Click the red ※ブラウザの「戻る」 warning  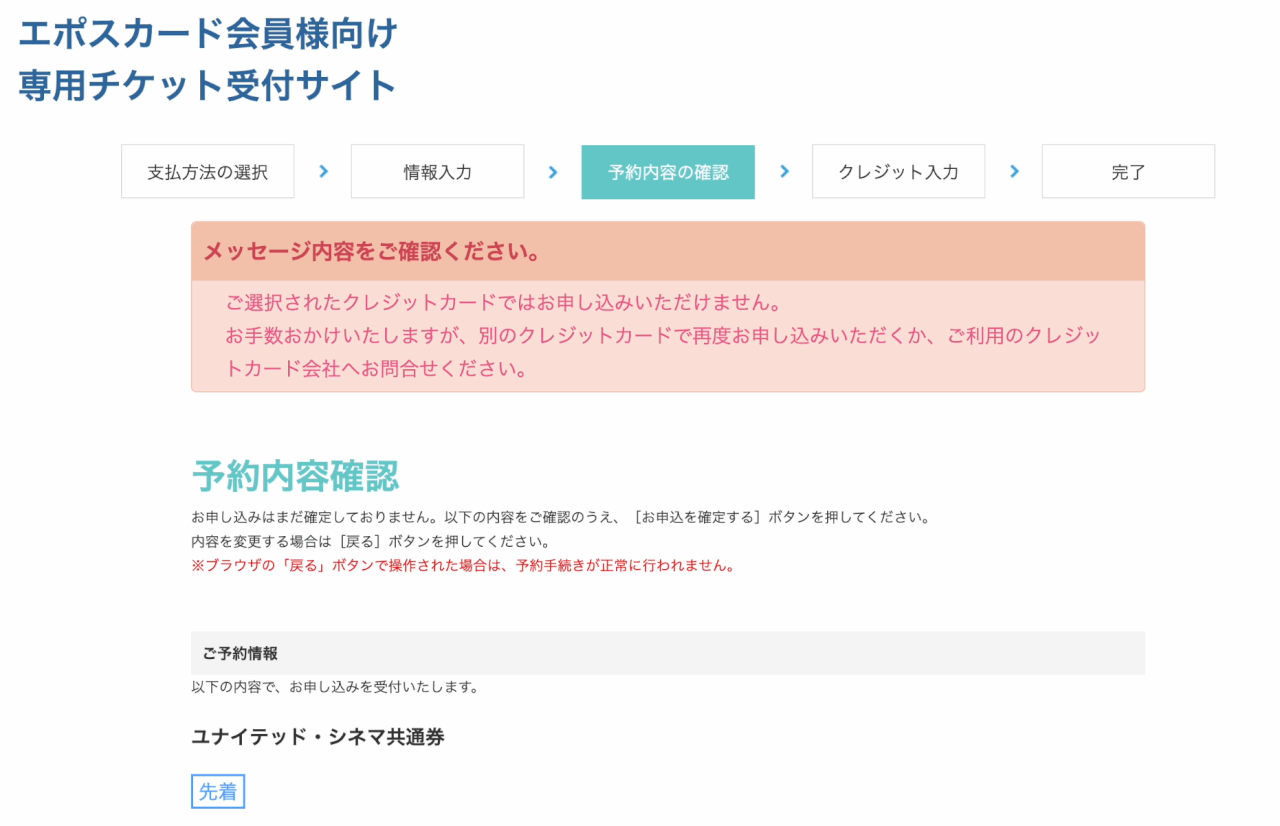pyautogui.click(x=464, y=566)
